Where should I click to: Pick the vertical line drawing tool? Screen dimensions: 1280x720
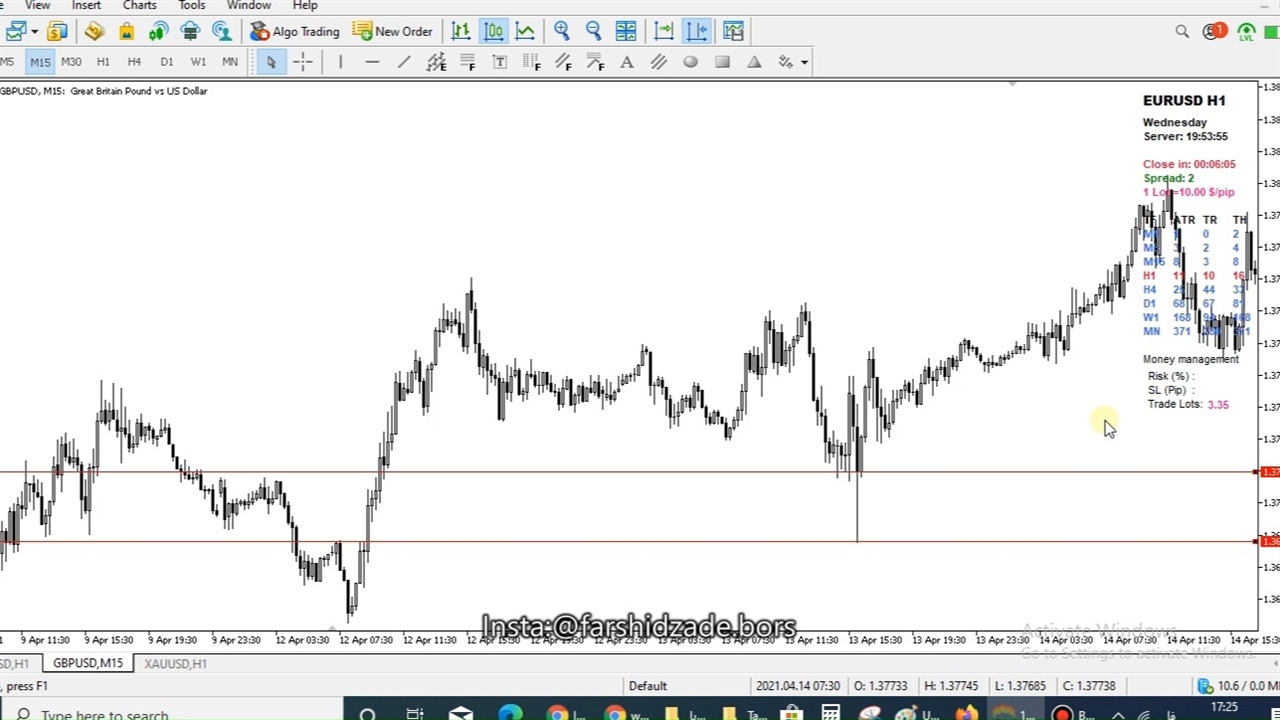pos(340,62)
